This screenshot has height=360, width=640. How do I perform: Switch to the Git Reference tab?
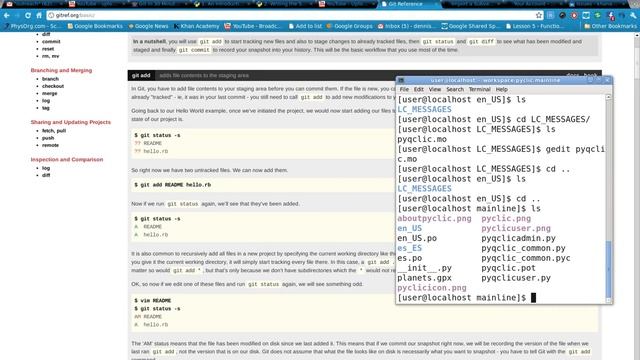(405, 4)
